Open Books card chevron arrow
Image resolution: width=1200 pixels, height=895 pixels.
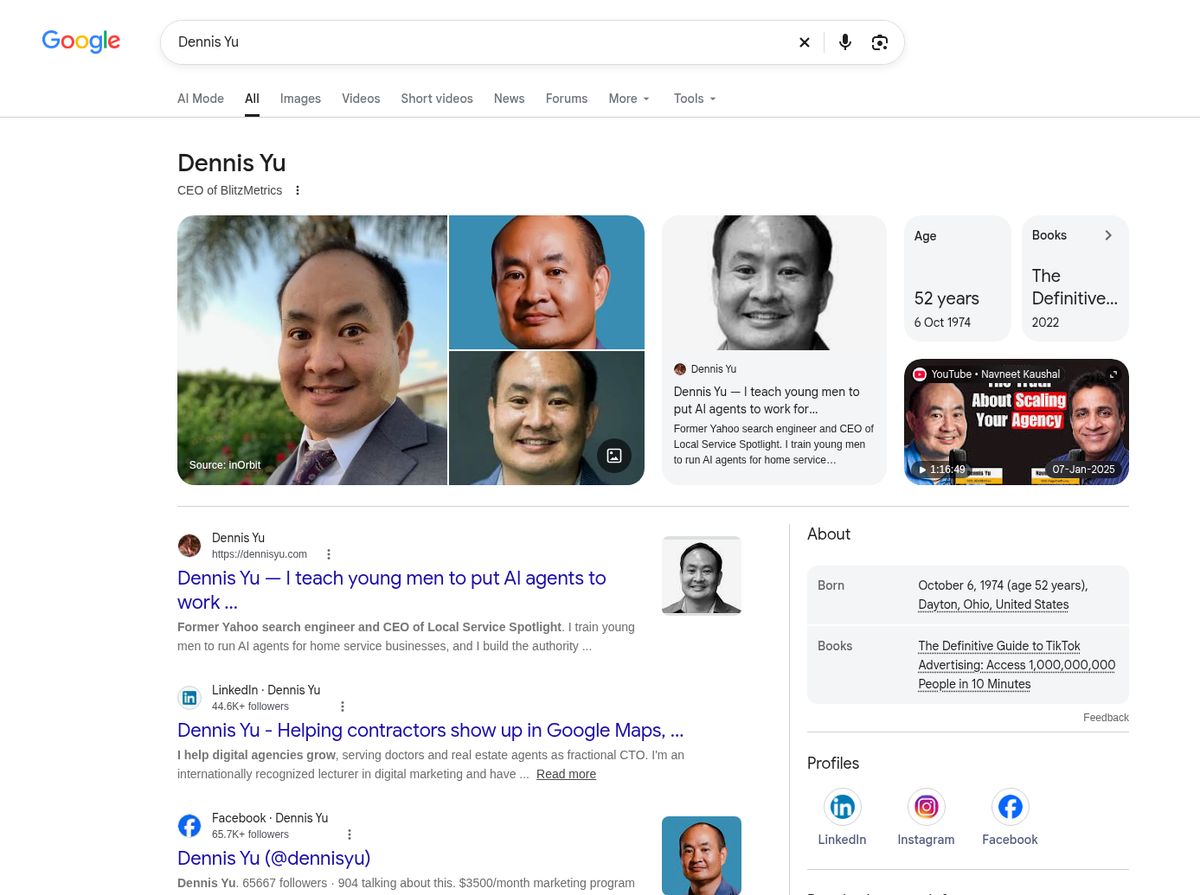click(x=1108, y=235)
